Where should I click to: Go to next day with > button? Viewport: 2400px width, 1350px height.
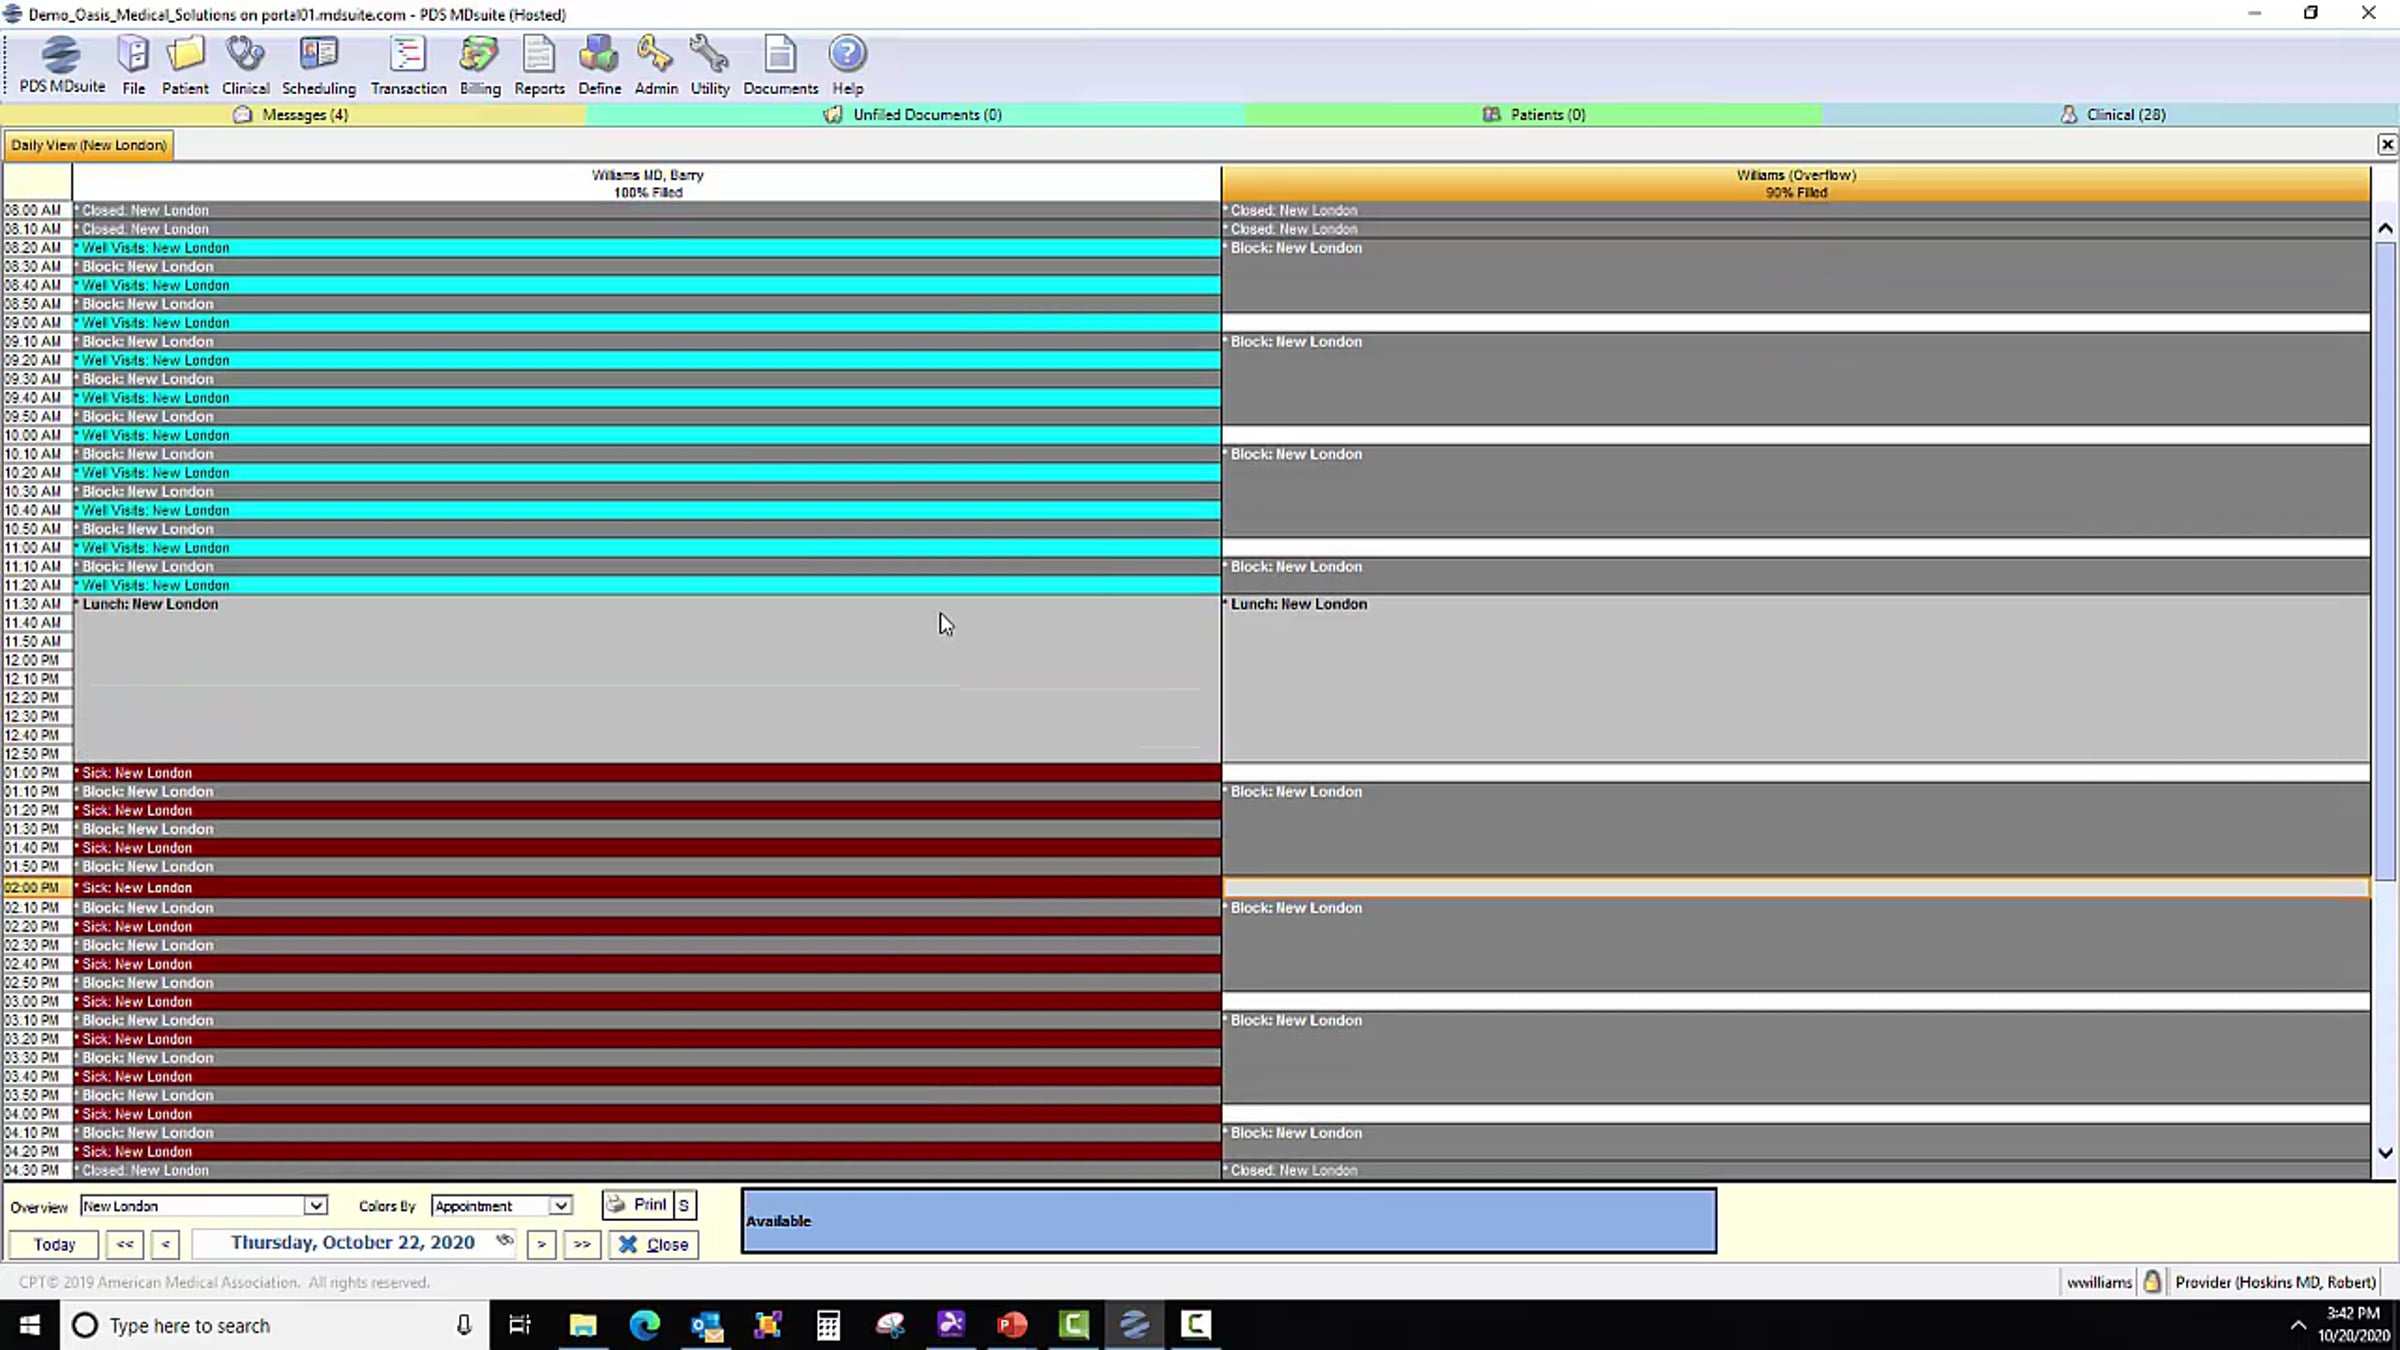coord(541,1244)
